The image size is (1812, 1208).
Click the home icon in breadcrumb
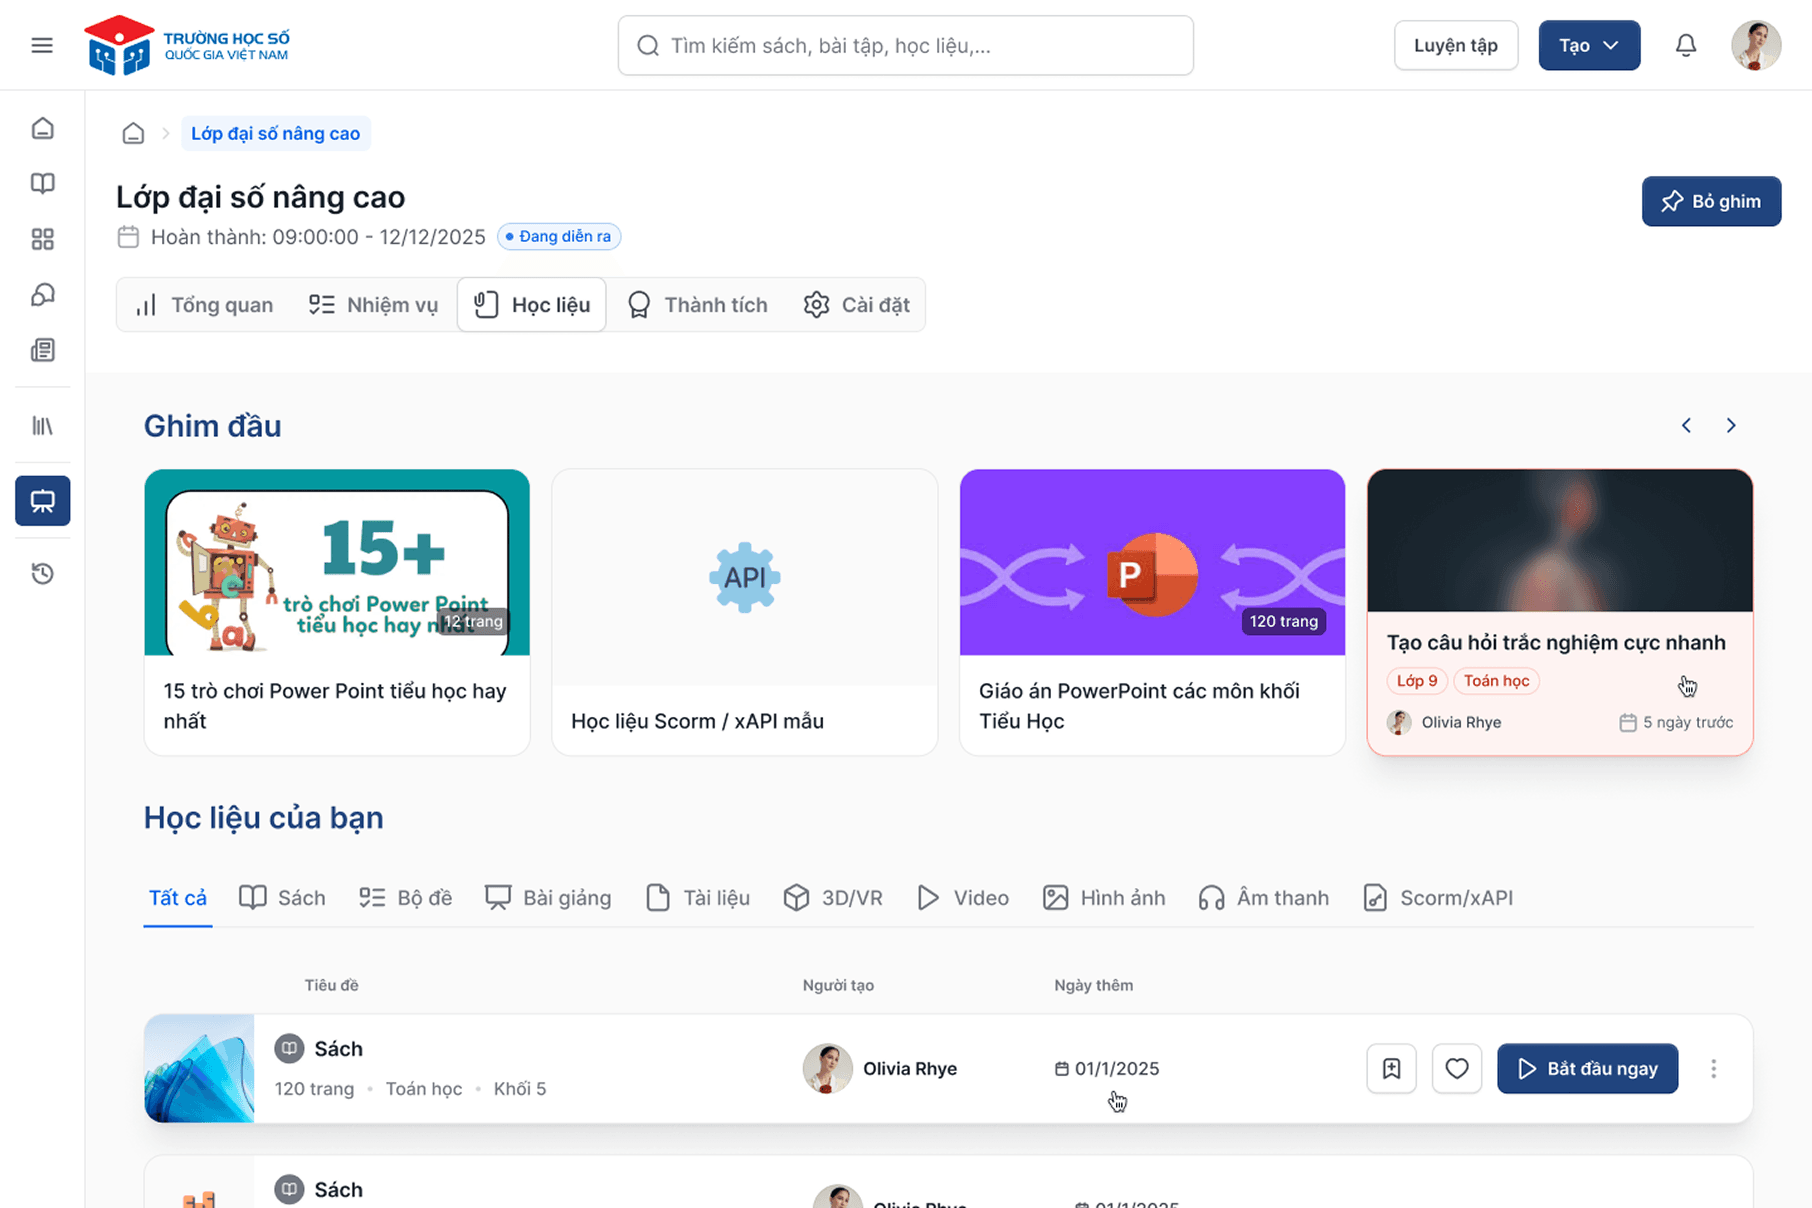coord(133,133)
